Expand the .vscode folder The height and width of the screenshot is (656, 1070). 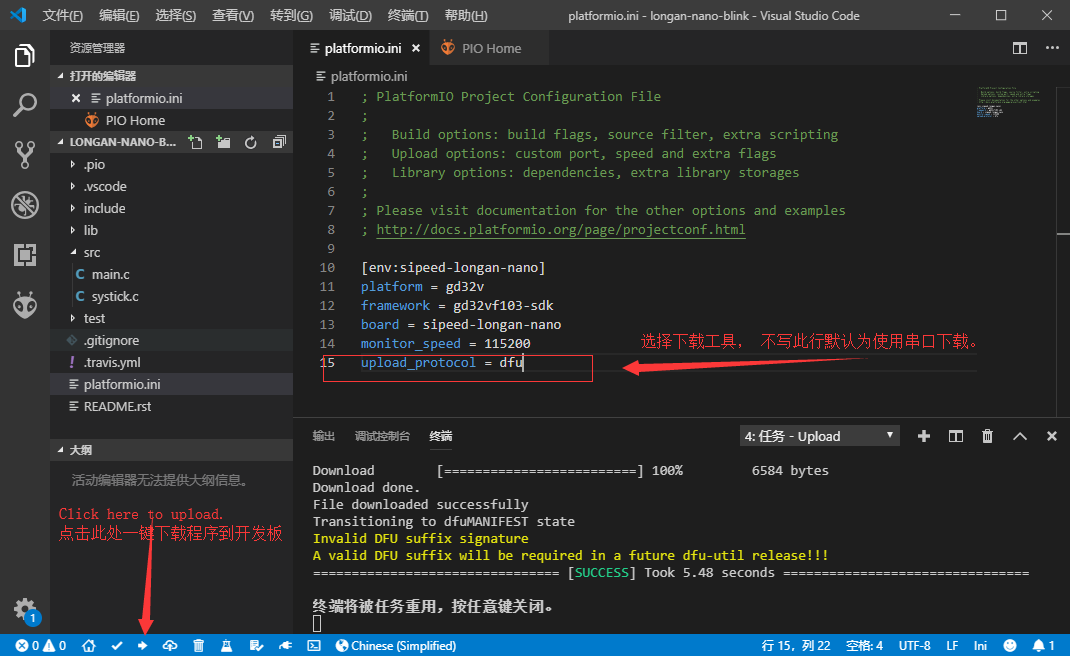(72, 186)
